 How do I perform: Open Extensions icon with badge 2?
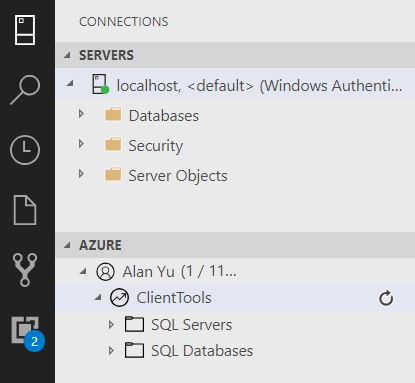click(x=28, y=334)
